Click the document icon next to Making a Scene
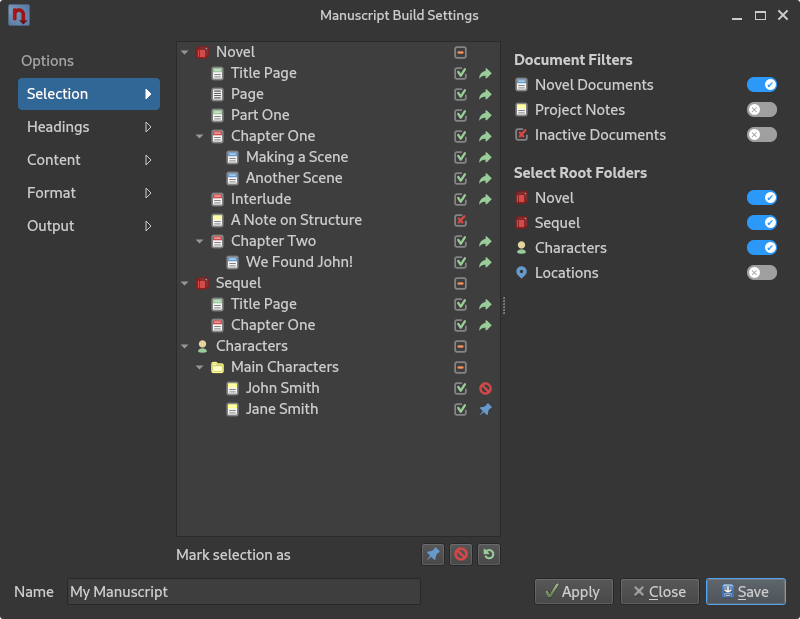 tap(232, 158)
